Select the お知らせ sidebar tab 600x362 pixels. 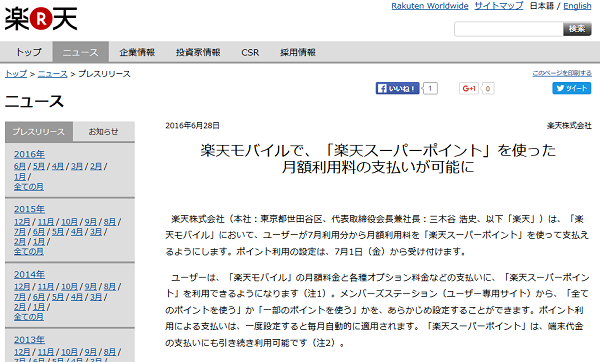click(x=103, y=132)
